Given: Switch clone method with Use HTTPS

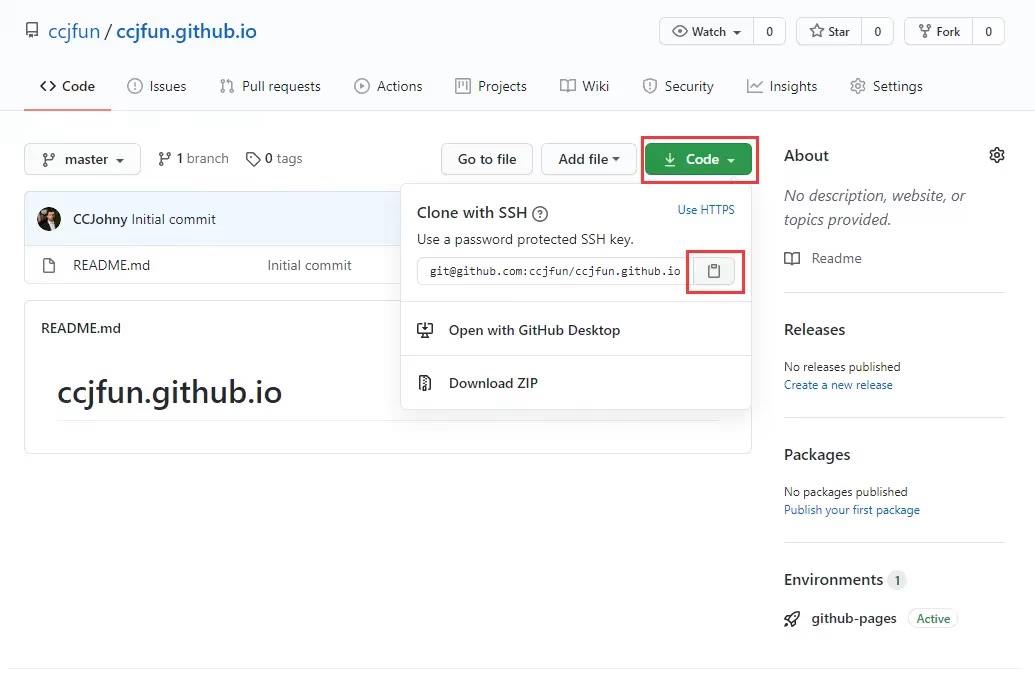Looking at the screenshot, I should 706,210.
